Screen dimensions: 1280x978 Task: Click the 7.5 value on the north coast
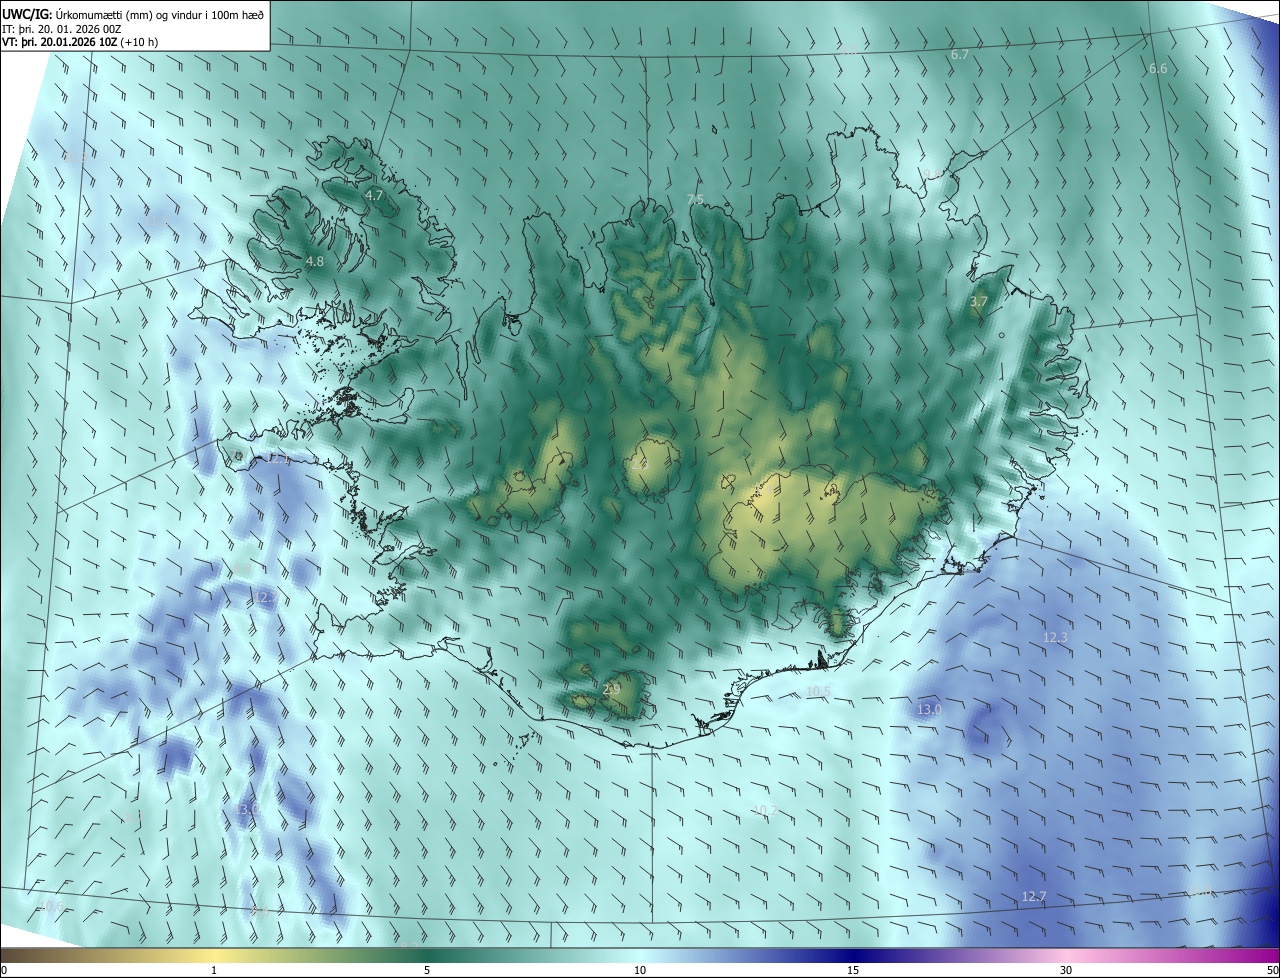tap(695, 200)
